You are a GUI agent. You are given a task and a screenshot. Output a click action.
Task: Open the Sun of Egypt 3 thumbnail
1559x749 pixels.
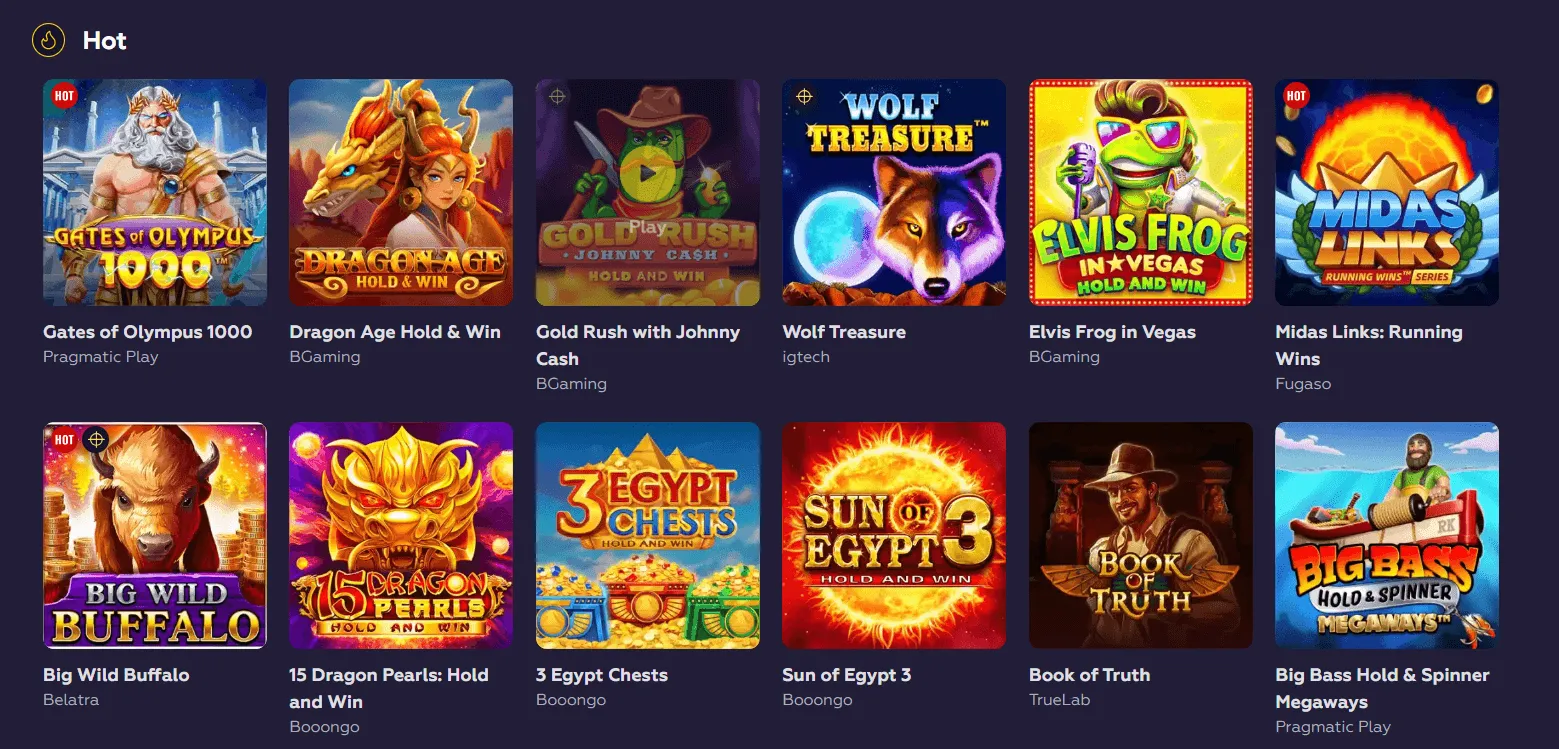[x=893, y=535]
